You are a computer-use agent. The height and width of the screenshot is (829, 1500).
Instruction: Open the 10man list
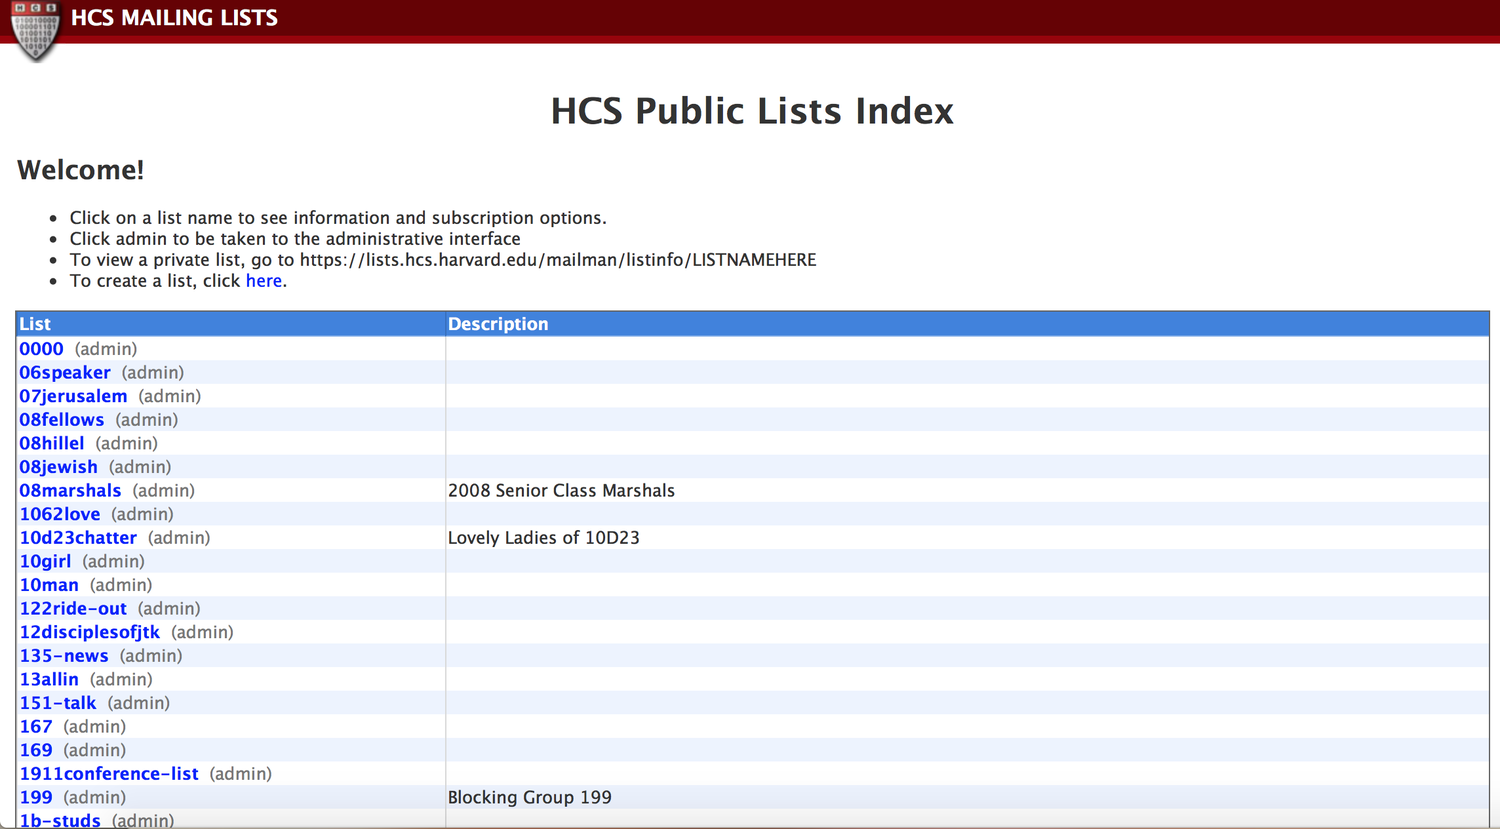pos(49,585)
